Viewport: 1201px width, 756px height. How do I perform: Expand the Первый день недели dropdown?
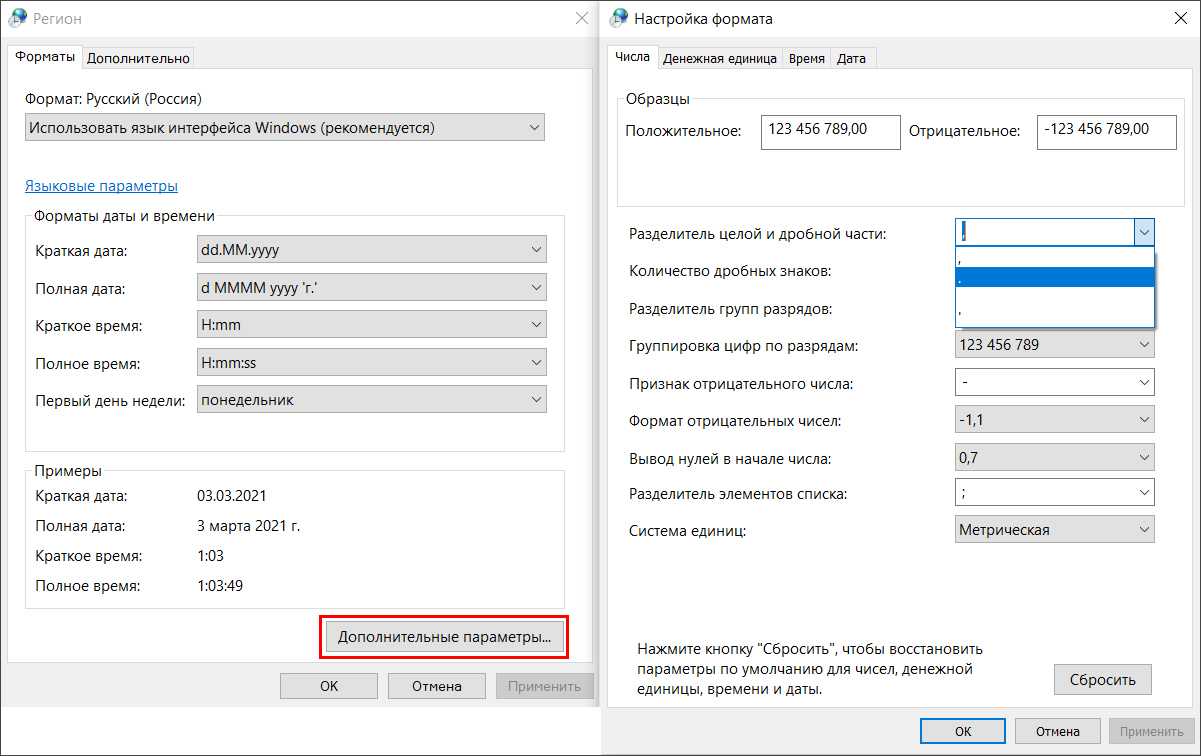372,400
